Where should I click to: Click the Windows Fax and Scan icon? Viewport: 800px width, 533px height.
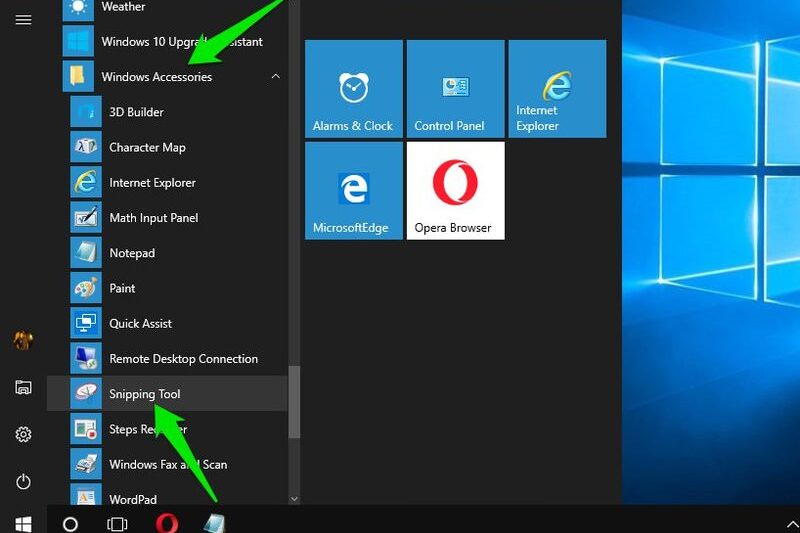tap(86, 464)
